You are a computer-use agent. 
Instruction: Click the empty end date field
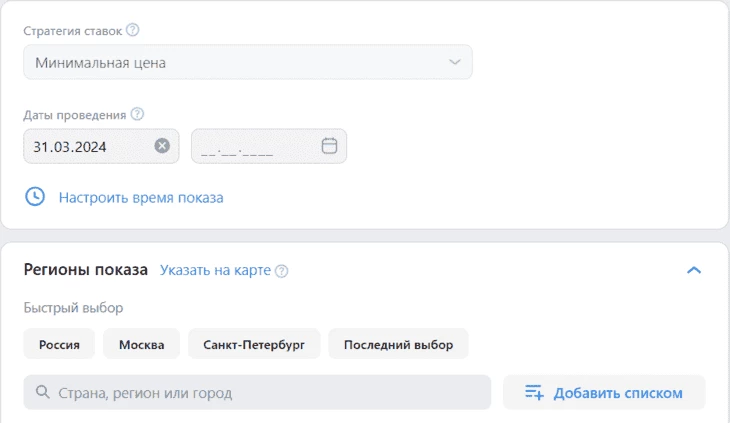[x=269, y=146]
